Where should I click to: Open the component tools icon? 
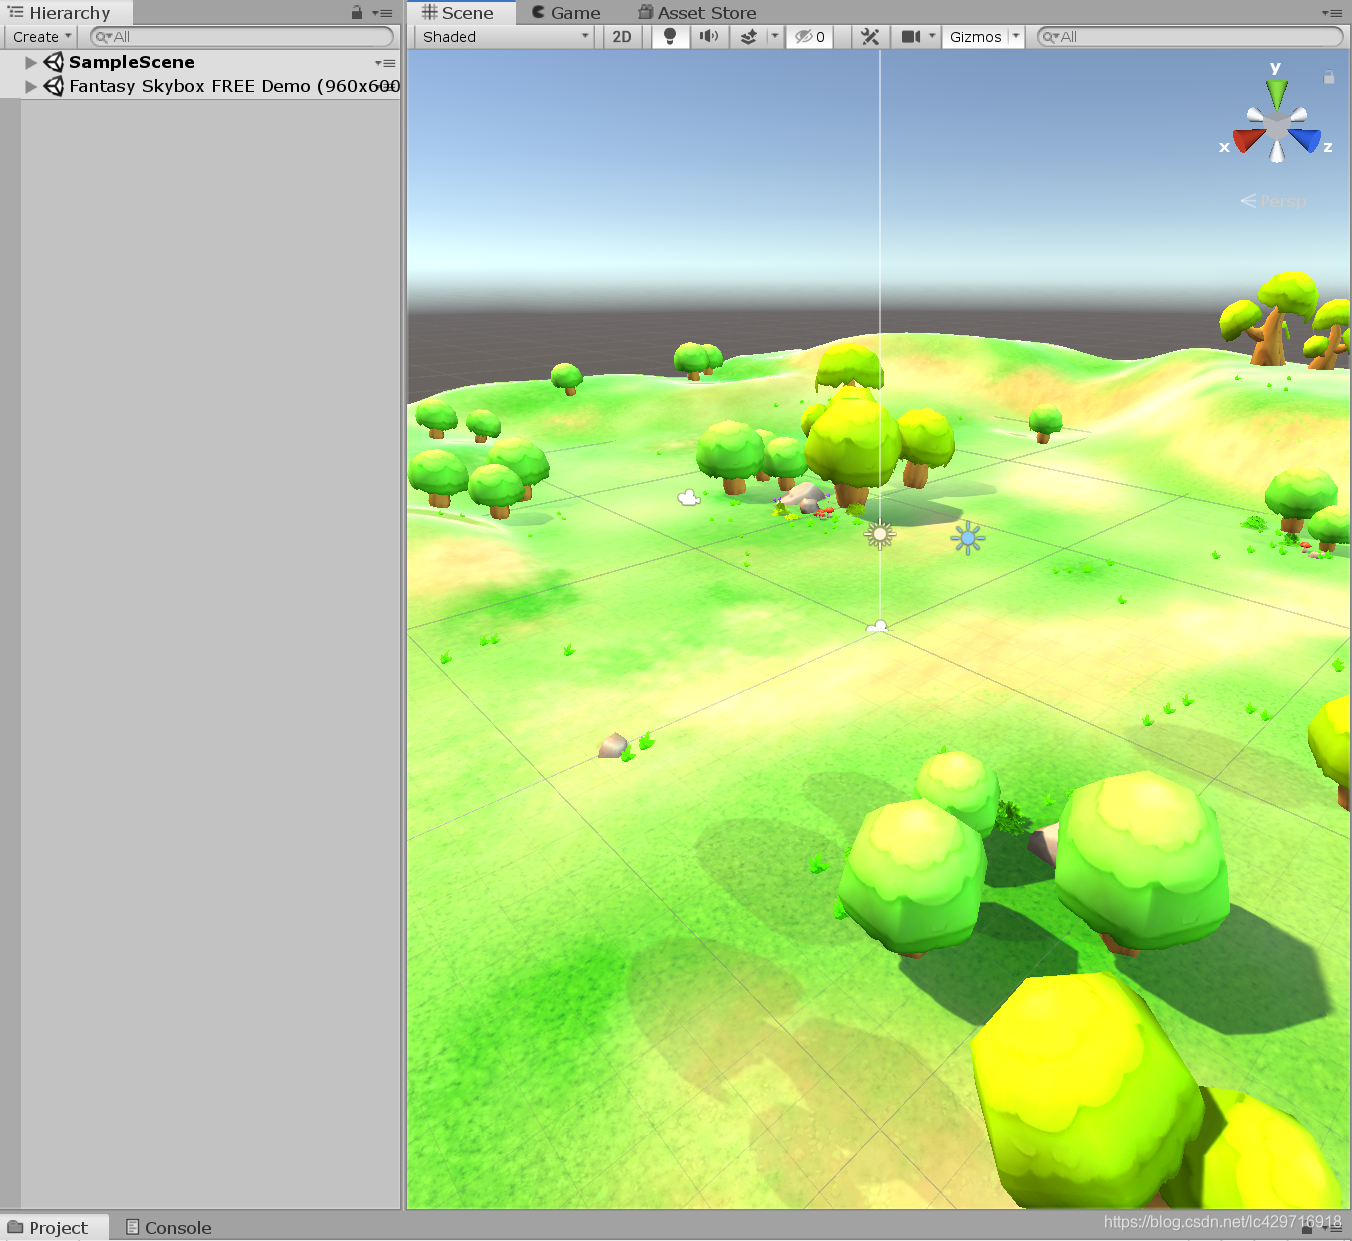pos(870,37)
